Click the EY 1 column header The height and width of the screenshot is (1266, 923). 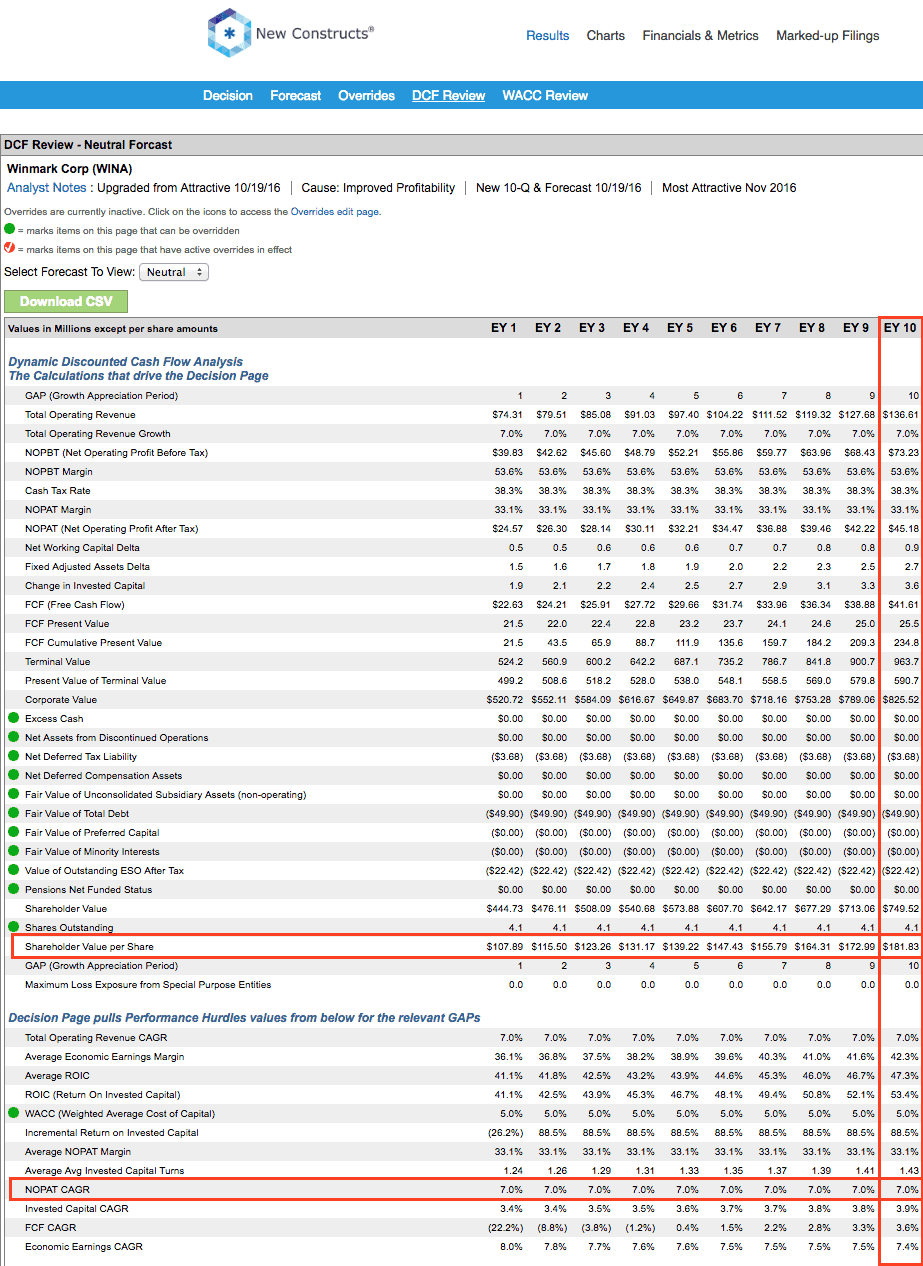[x=504, y=328]
